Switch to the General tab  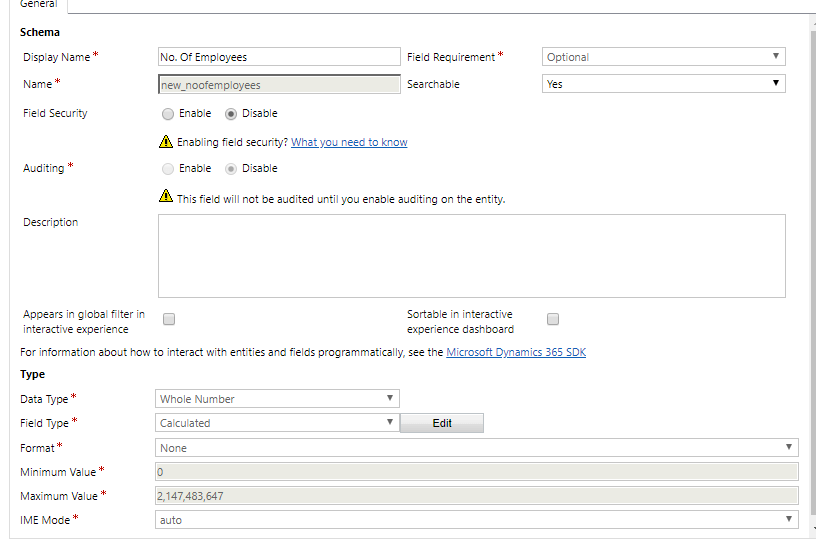pos(39,4)
